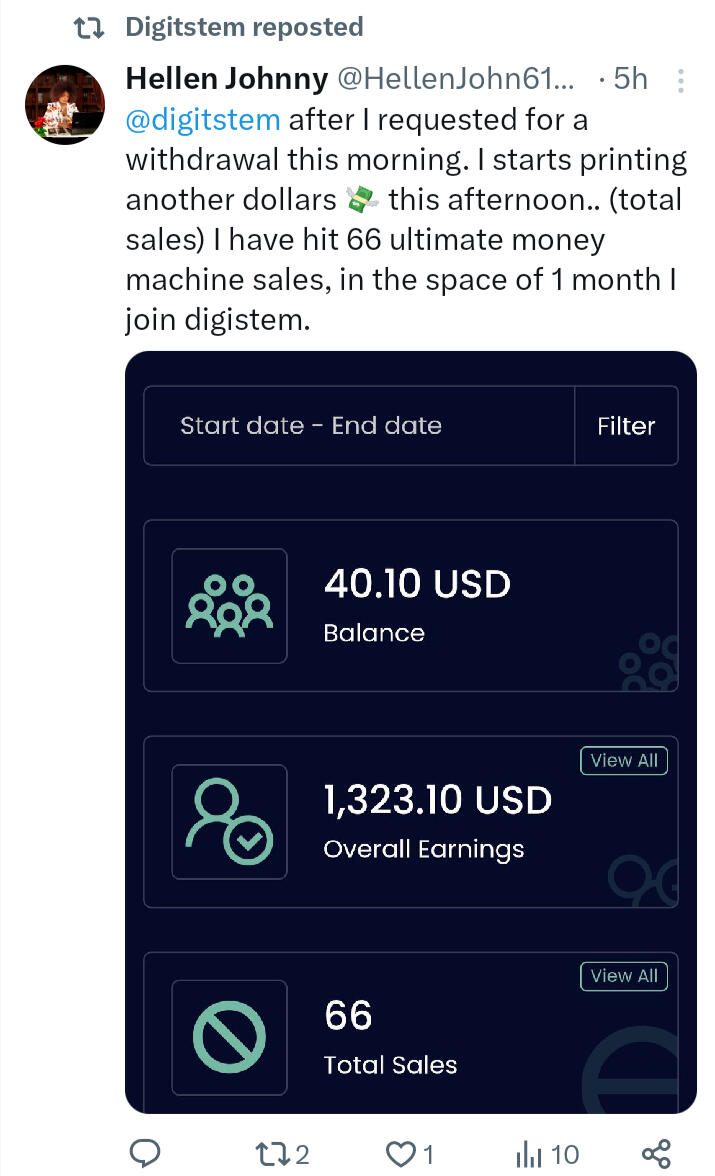Select the 40.10 USD Balance card

411,606
